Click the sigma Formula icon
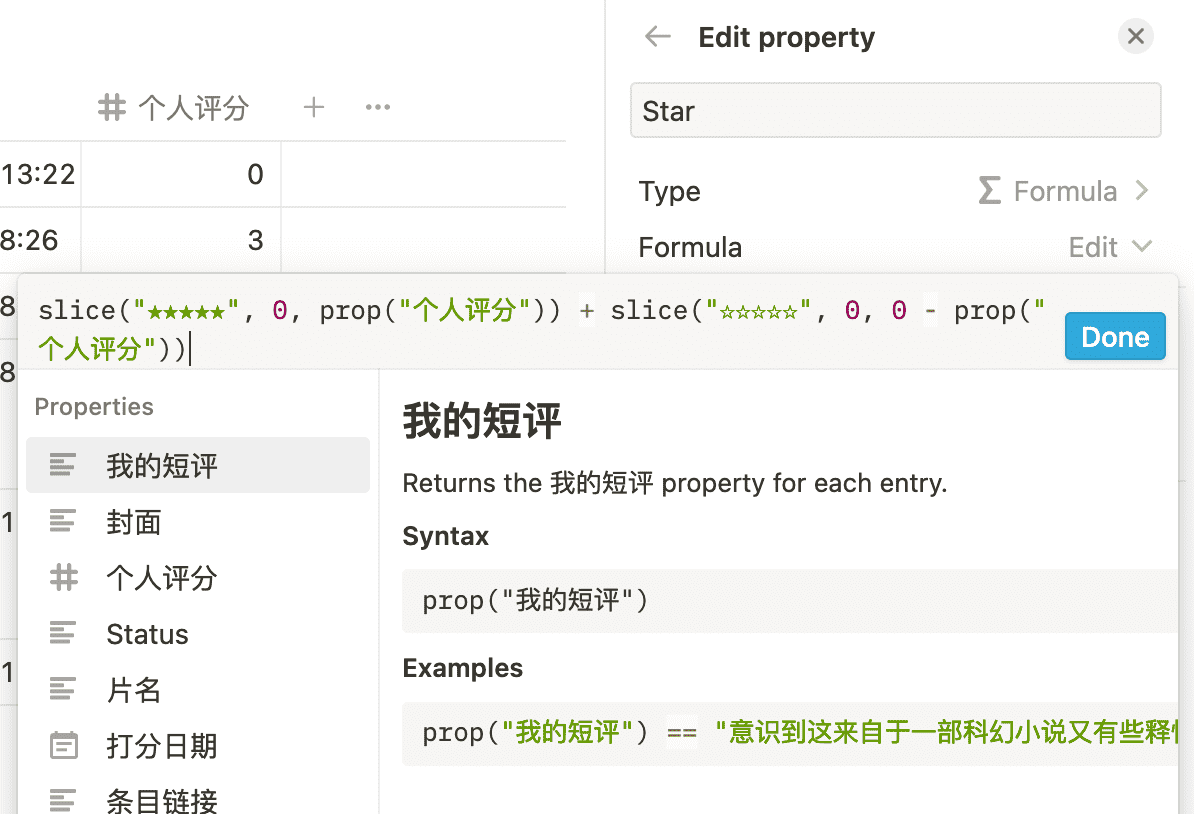Screen dimensions: 1194x814 [x=989, y=191]
